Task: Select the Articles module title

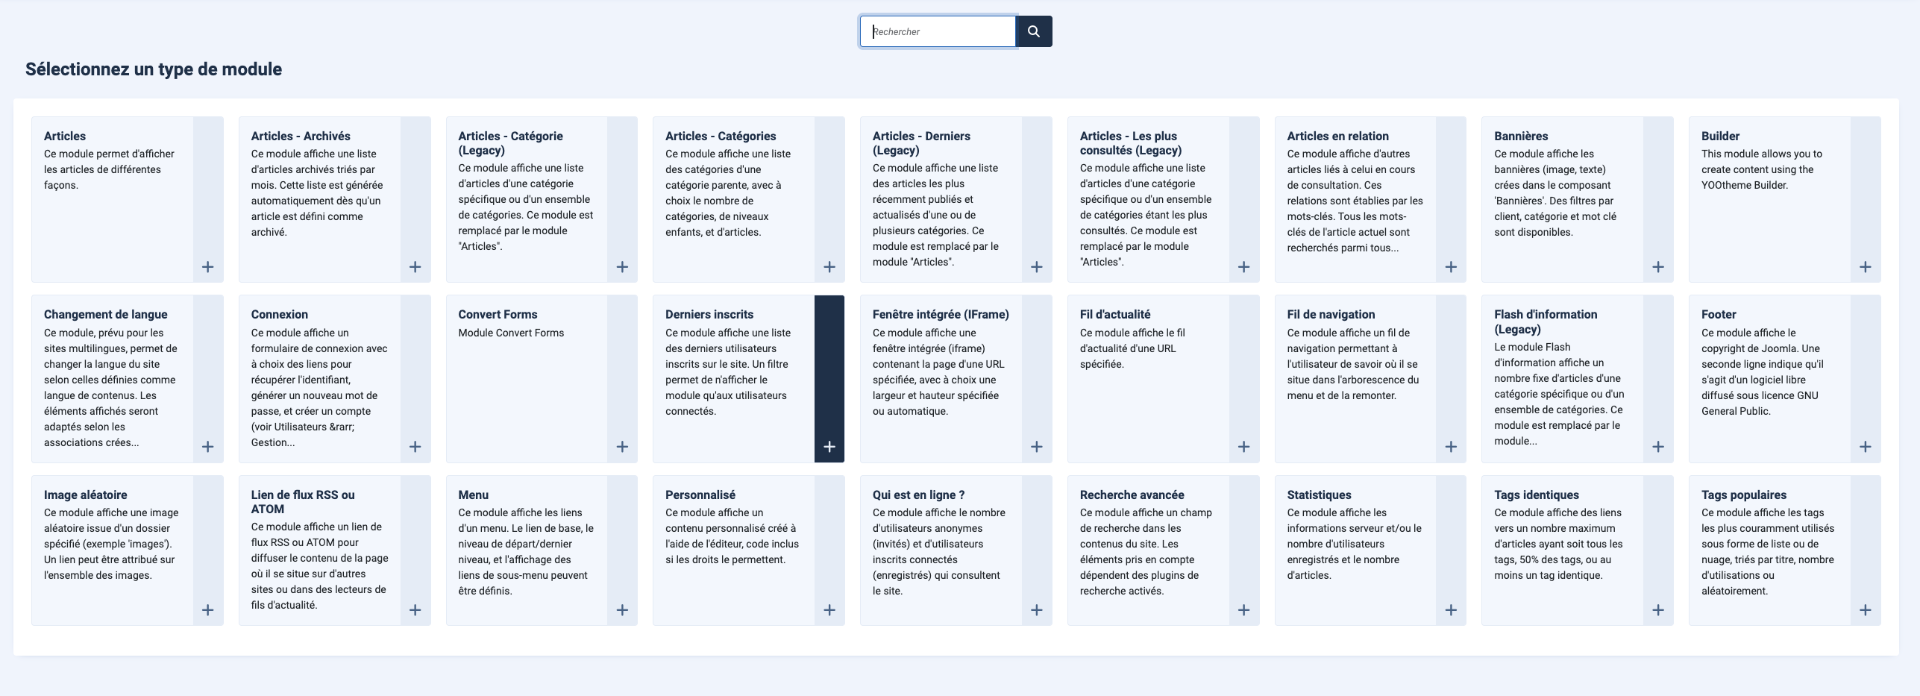Action: tap(65, 136)
